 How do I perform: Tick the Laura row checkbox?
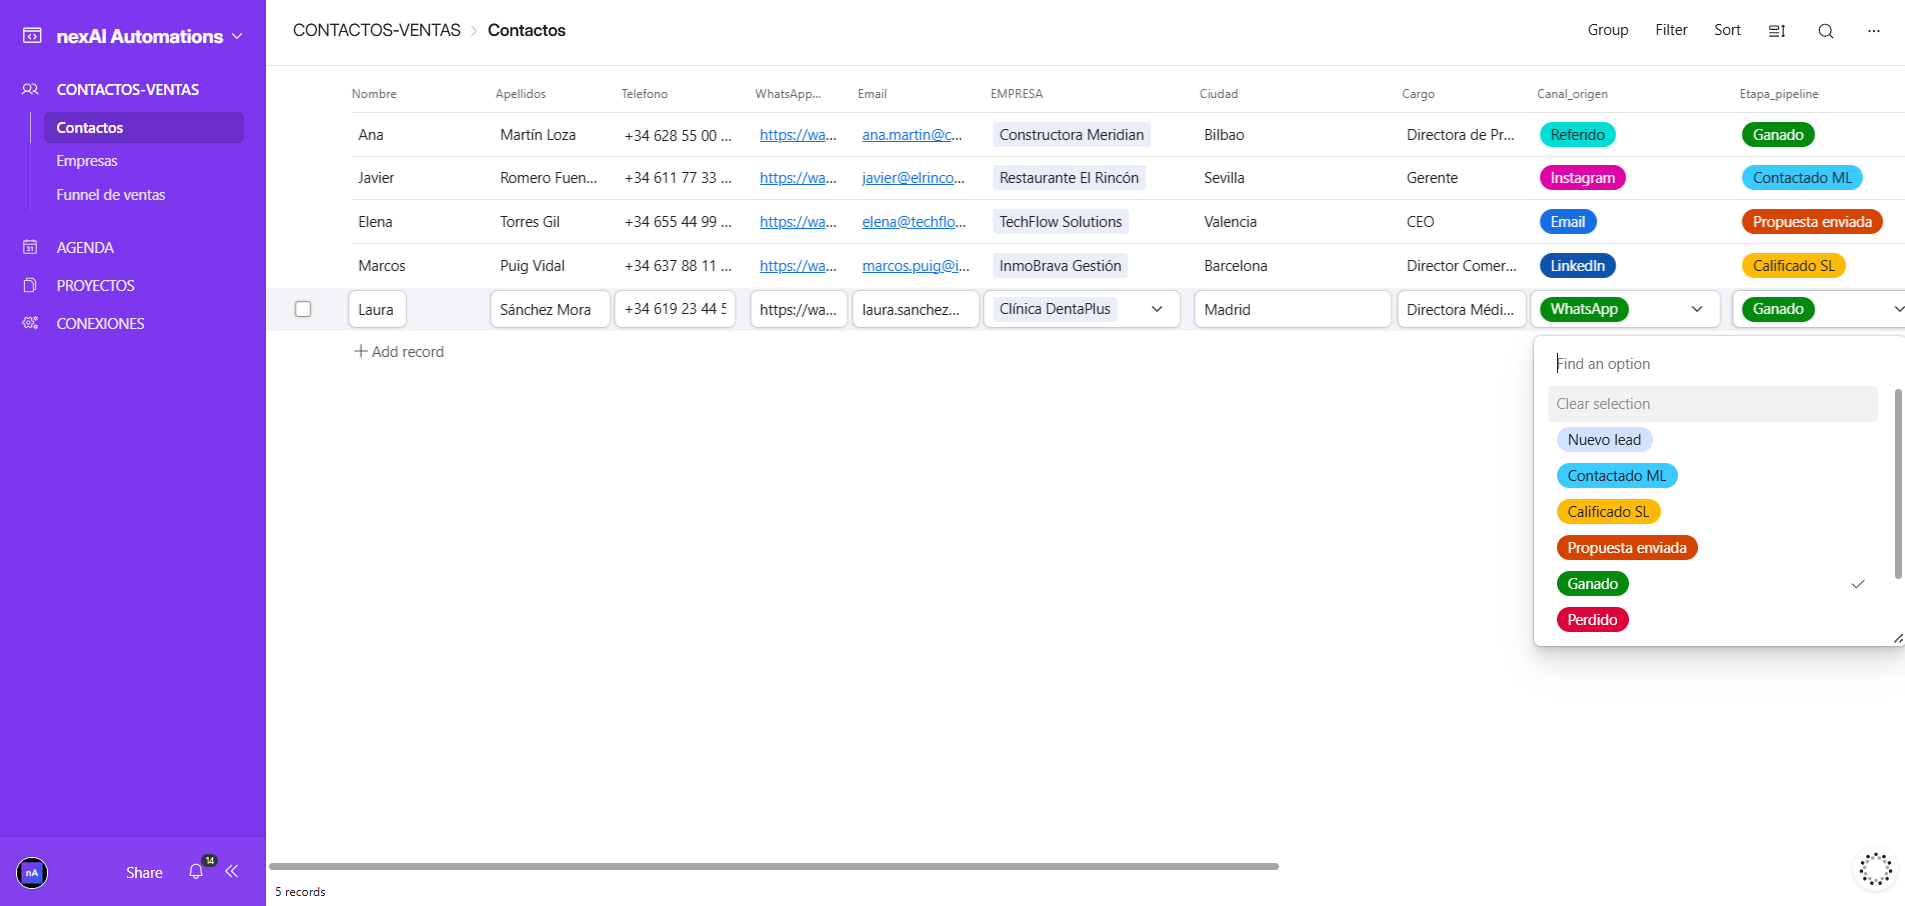303,309
